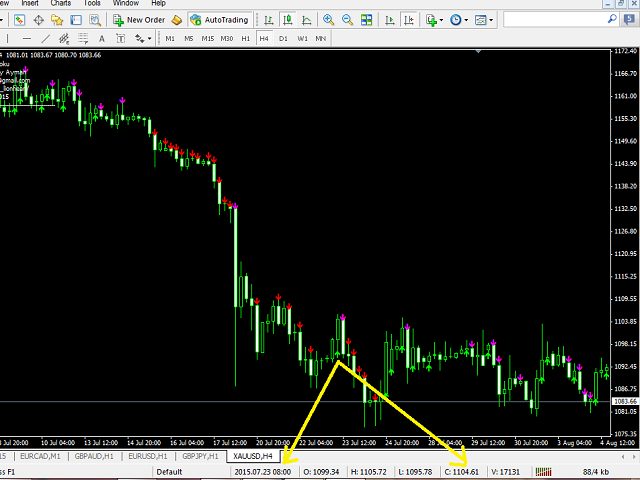Image resolution: width=640 pixels, height=480 pixels.
Task: Click the Default profile in status bar
Action: click(169, 472)
